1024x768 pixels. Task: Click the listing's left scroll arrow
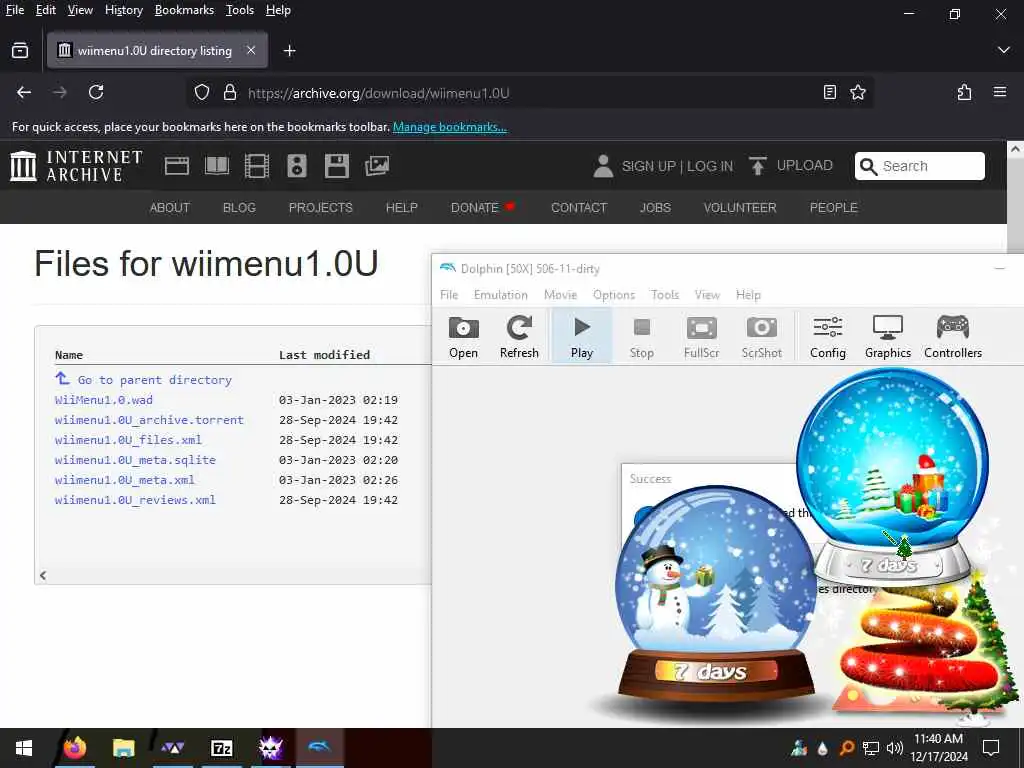click(43, 575)
